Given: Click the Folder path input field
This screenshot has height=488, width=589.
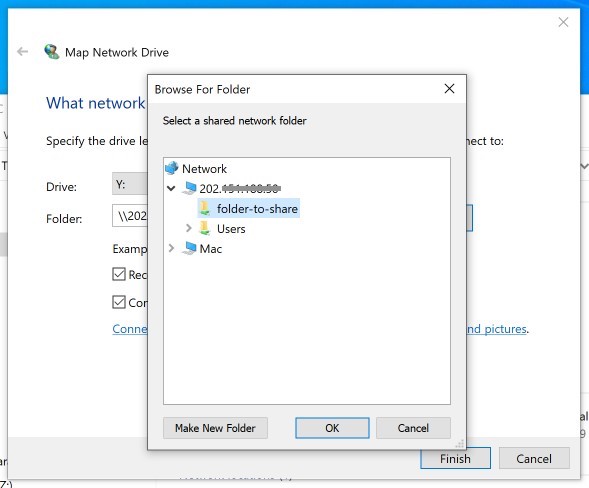Looking at the screenshot, I should 130,216.
